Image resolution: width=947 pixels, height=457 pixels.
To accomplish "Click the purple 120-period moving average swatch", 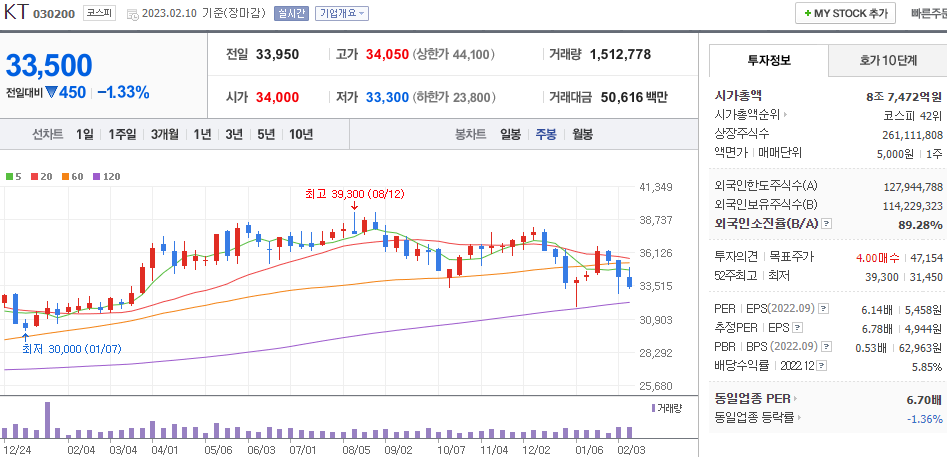I will click(96, 177).
